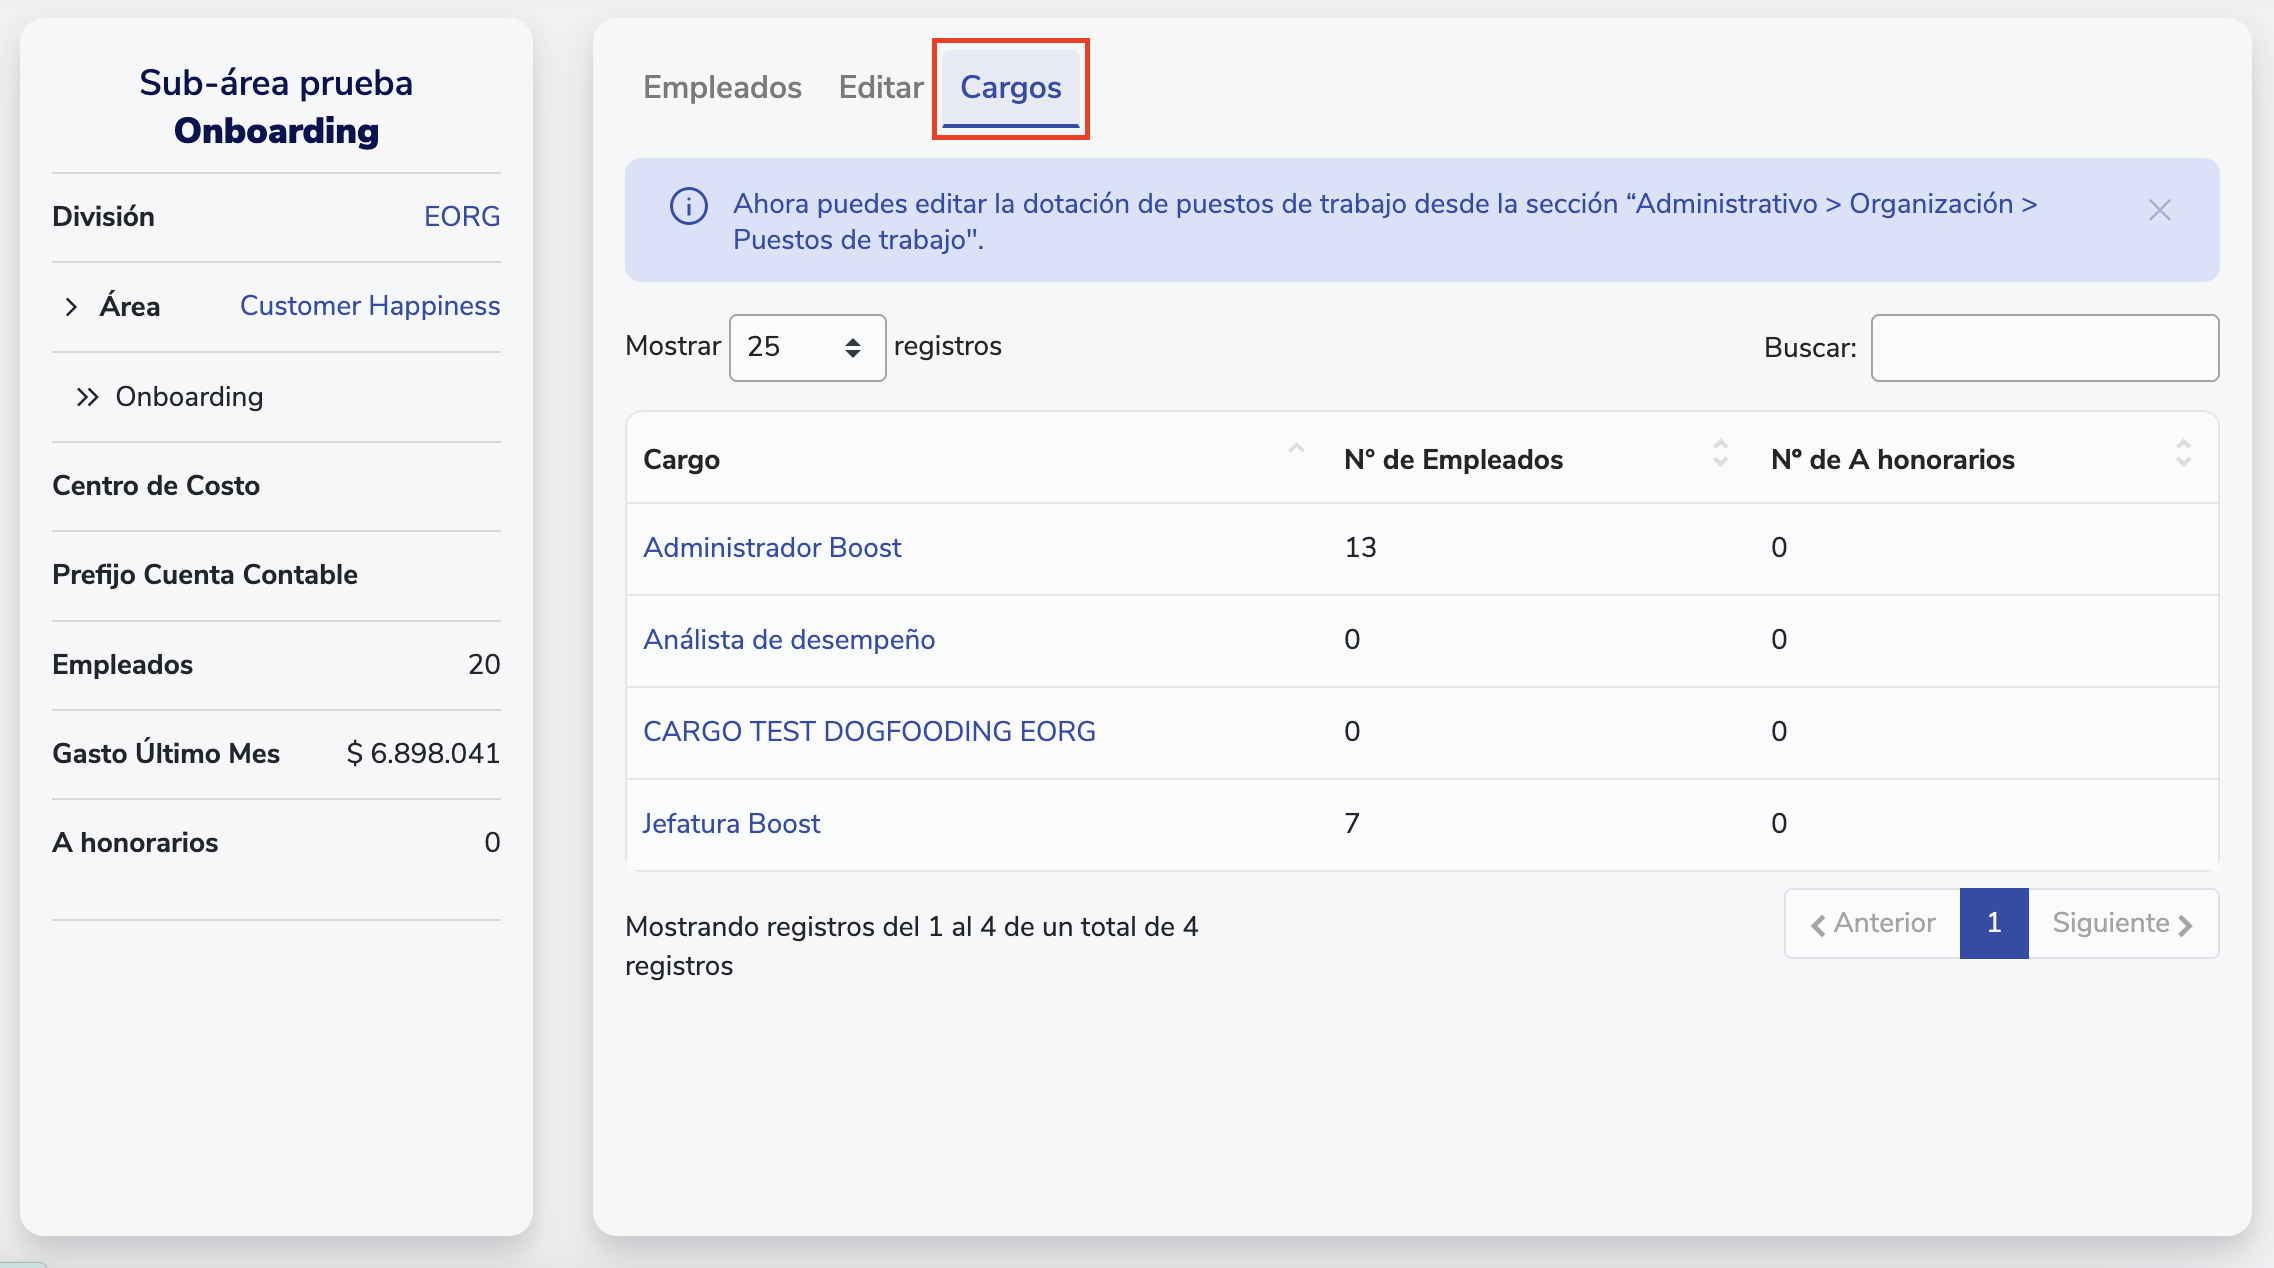Click the info circle icon in banner
Image resolution: width=2274 pixels, height=1268 pixels.
tap(688, 207)
